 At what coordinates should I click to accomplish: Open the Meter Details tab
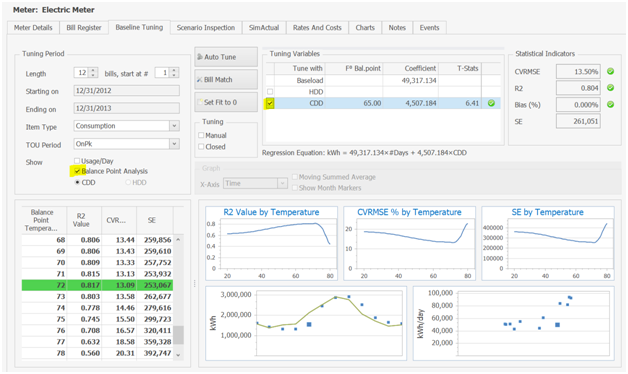point(33,28)
